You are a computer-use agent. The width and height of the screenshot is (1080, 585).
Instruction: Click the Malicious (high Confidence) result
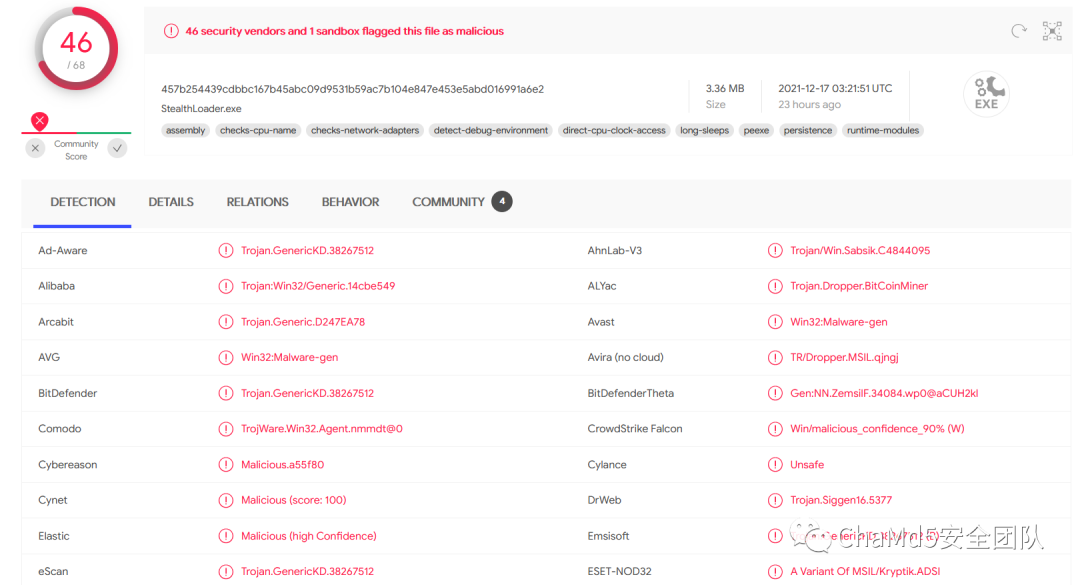pos(309,536)
